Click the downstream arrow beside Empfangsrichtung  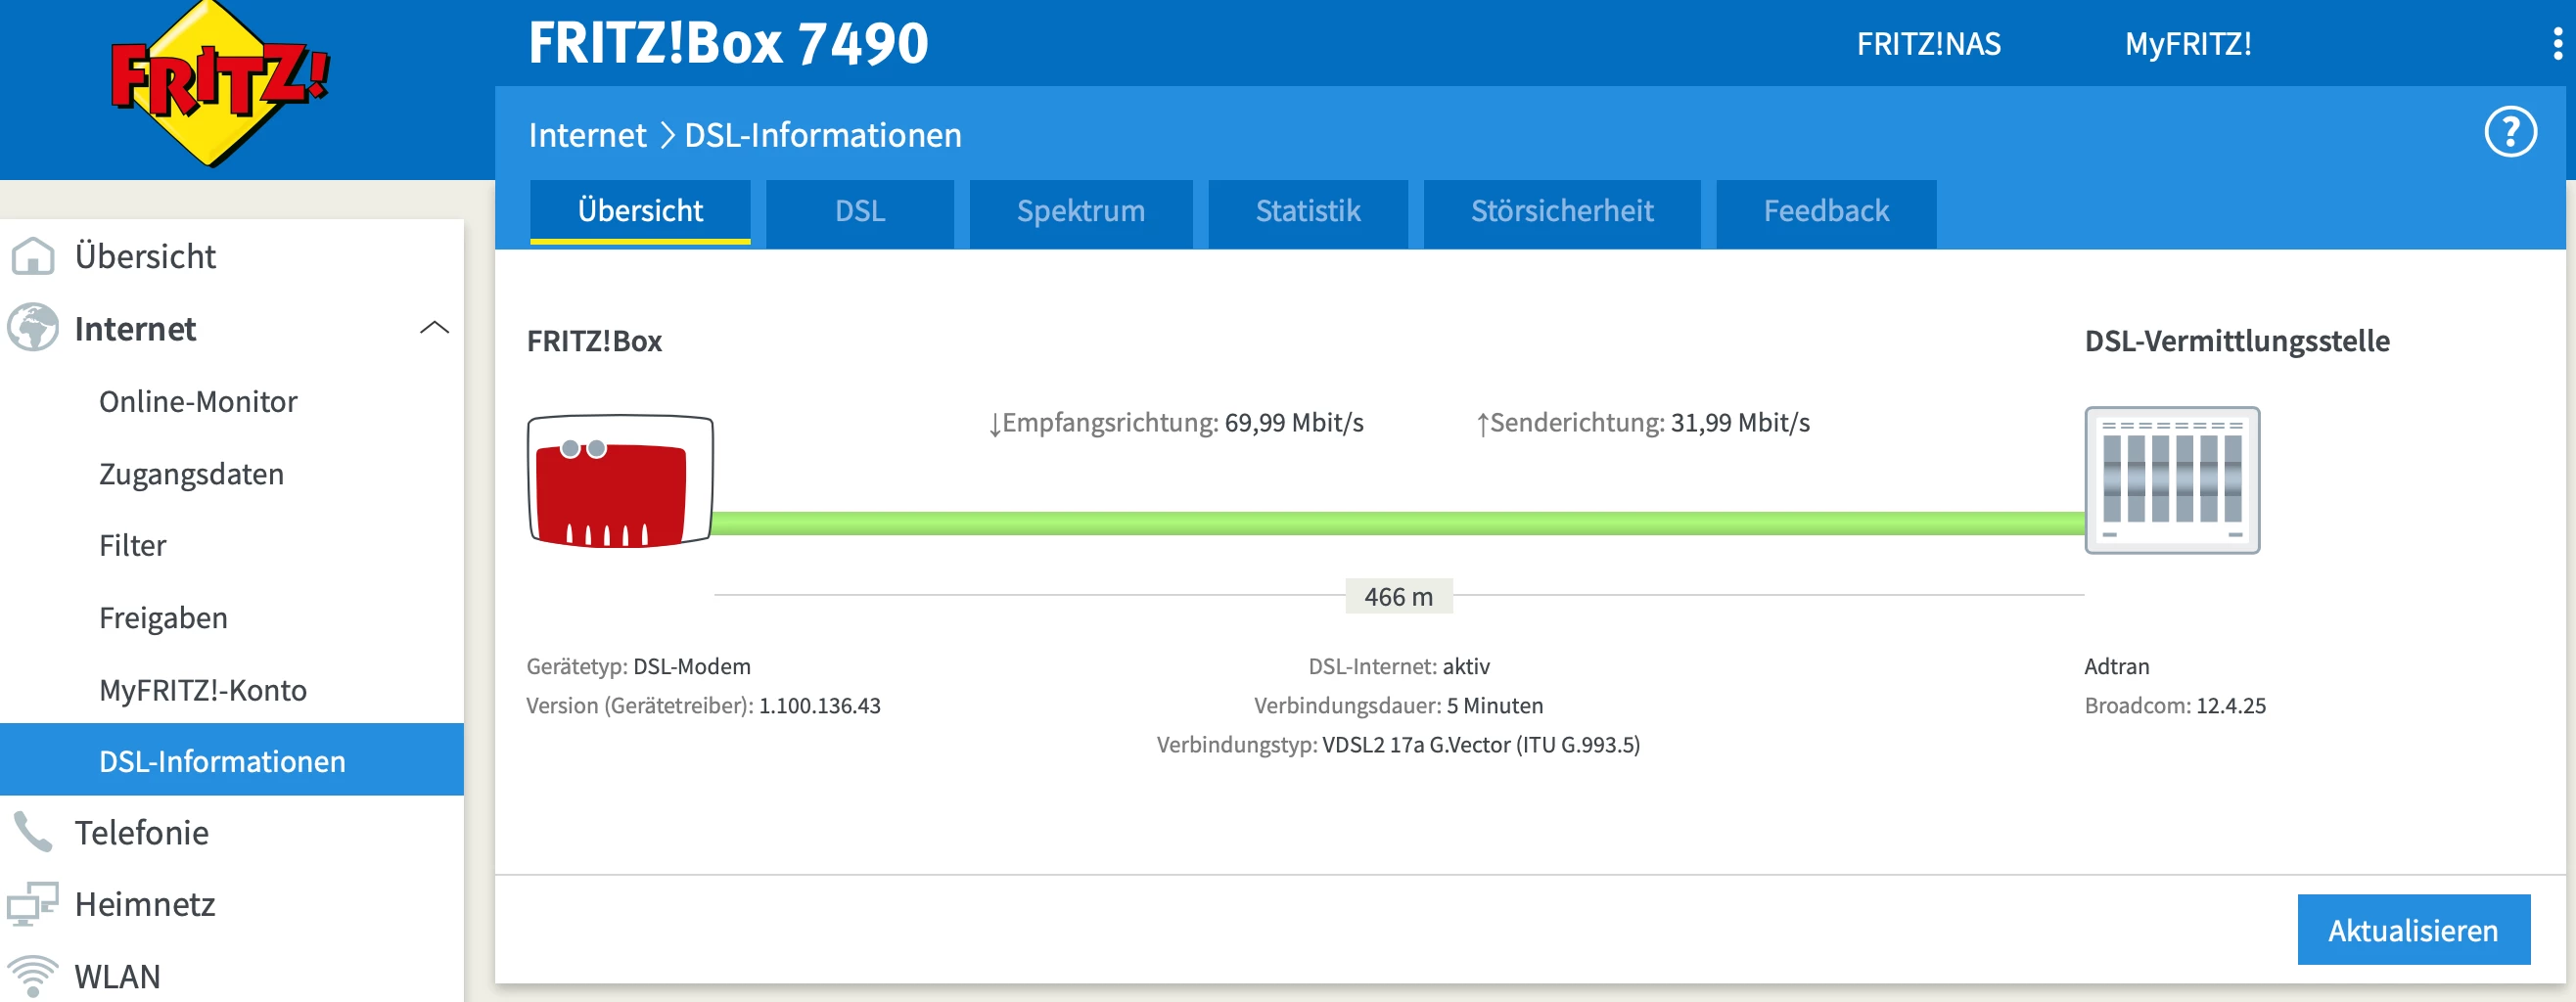pos(994,424)
